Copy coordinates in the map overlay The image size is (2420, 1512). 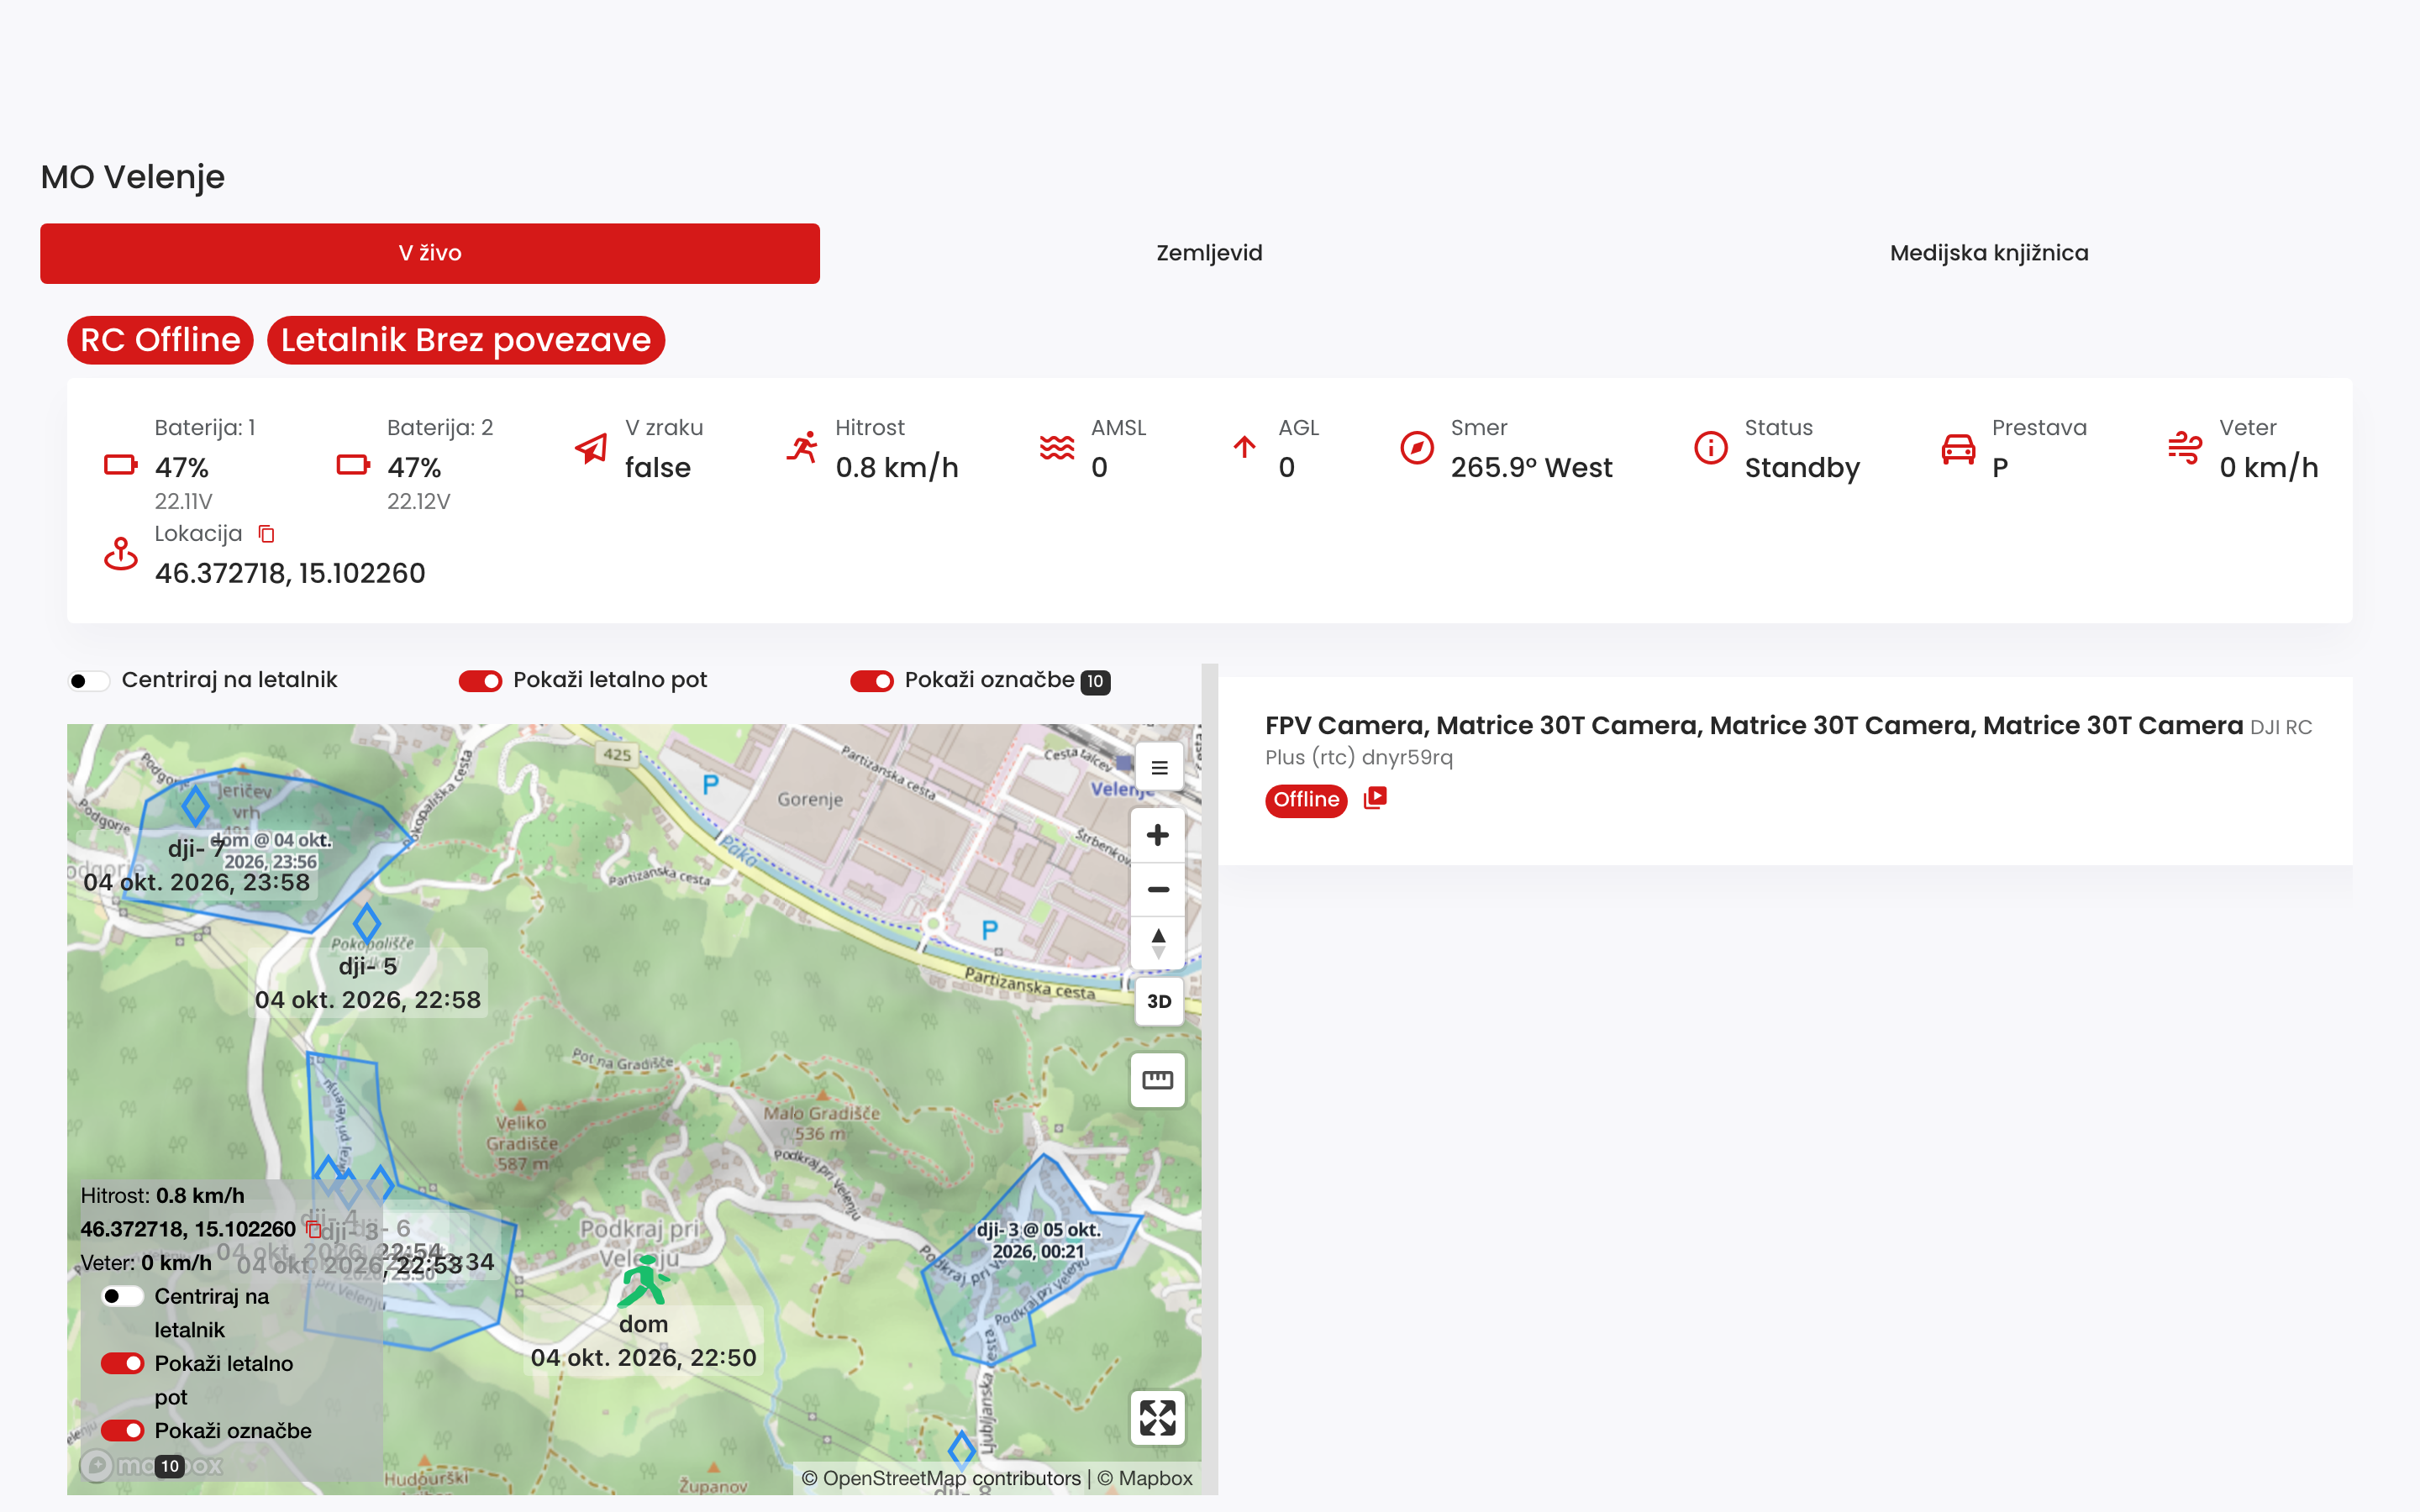coord(314,1229)
